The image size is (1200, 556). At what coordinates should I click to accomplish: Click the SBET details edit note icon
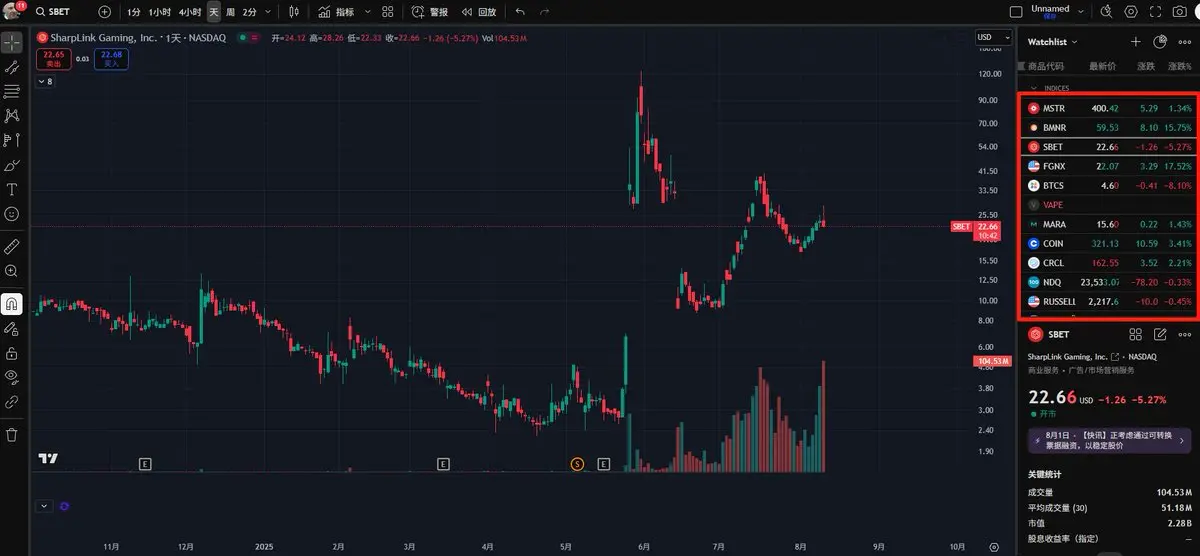pos(1160,334)
